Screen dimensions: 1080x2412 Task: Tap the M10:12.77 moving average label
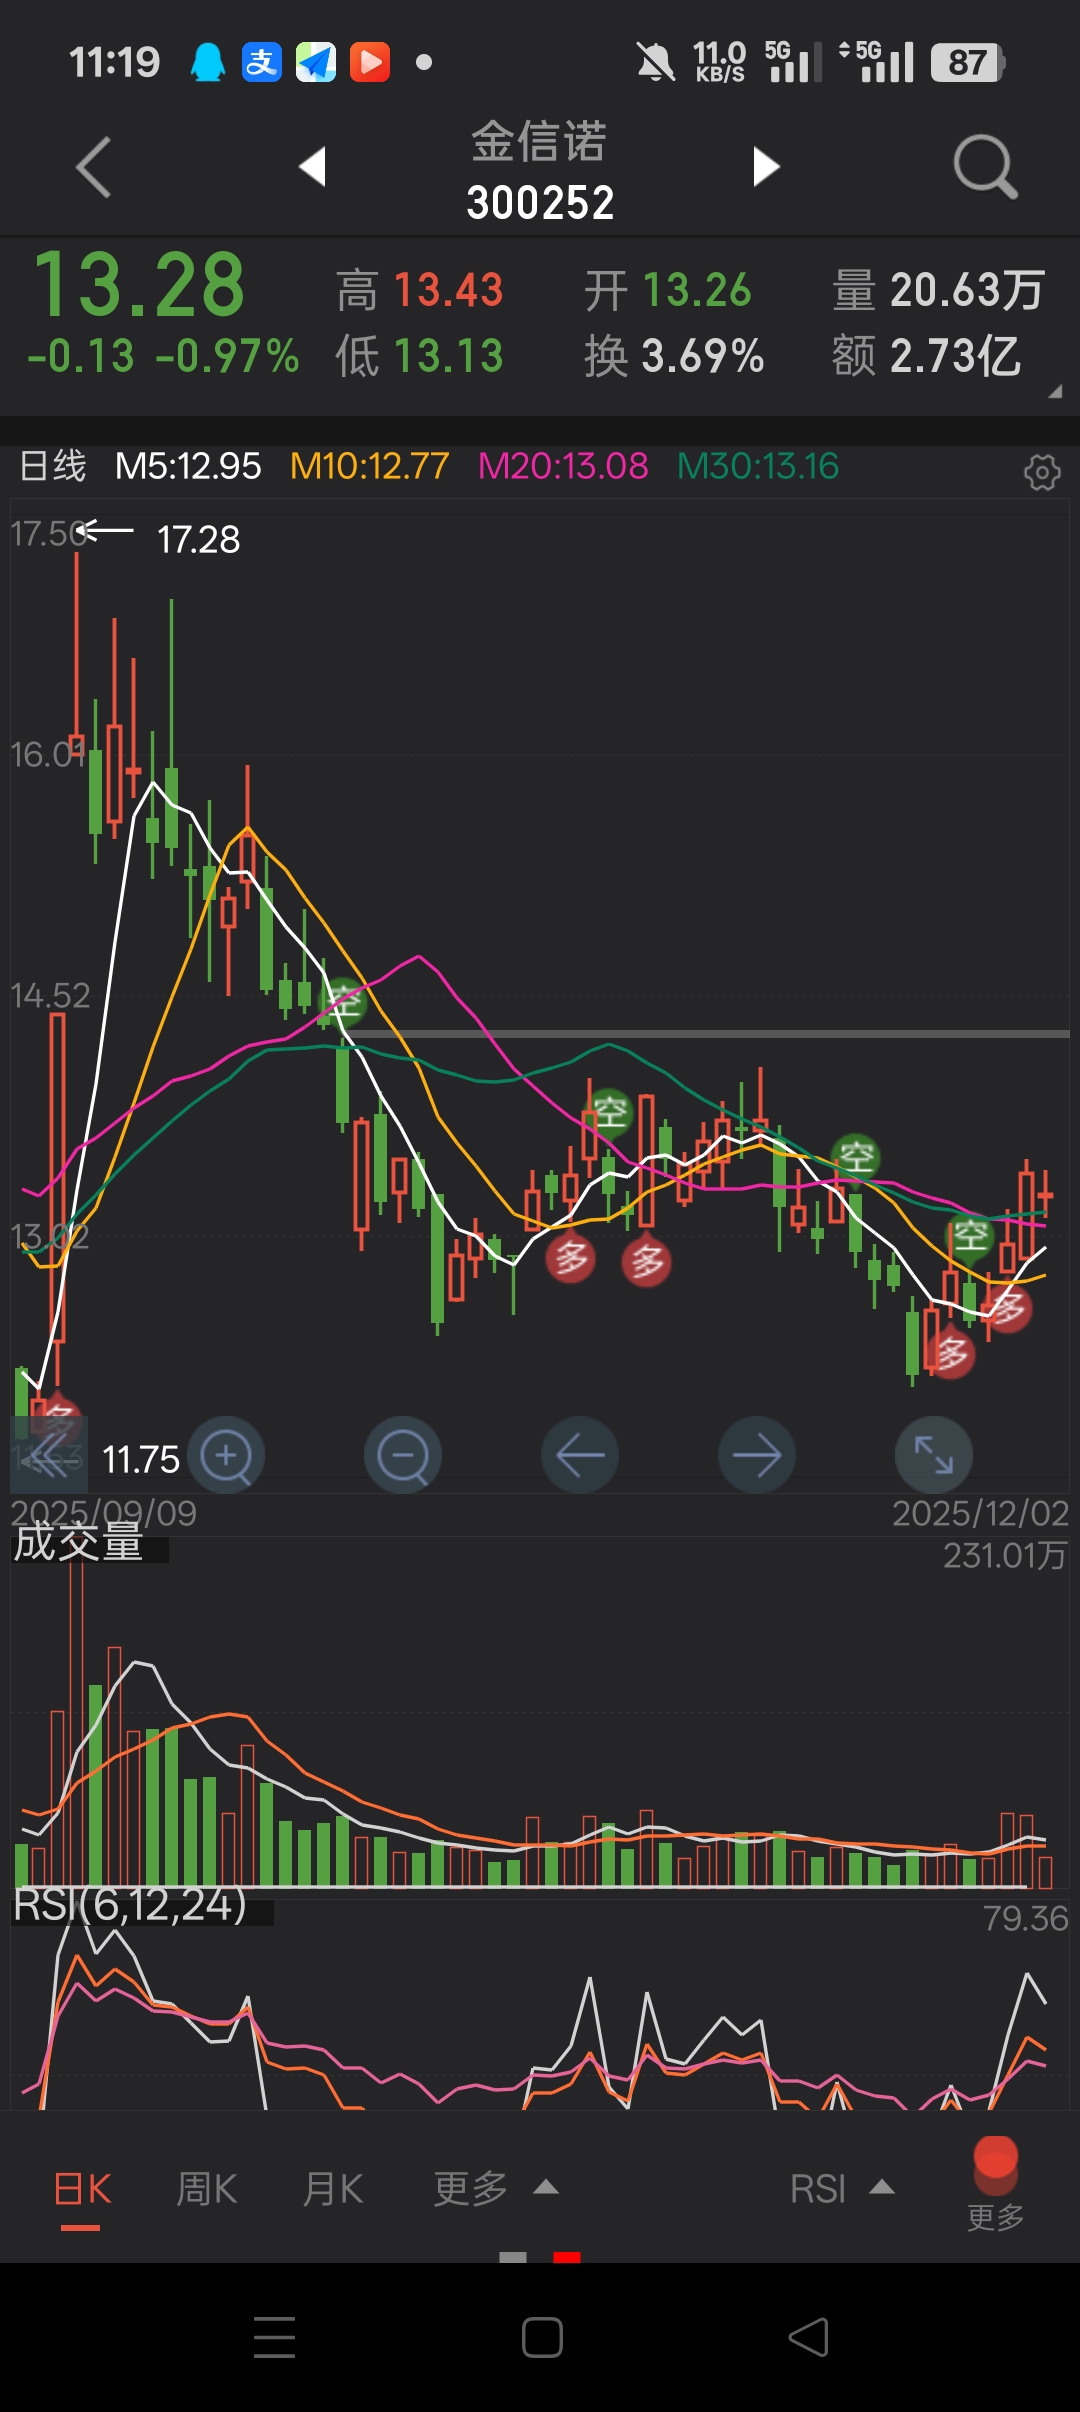[369, 466]
